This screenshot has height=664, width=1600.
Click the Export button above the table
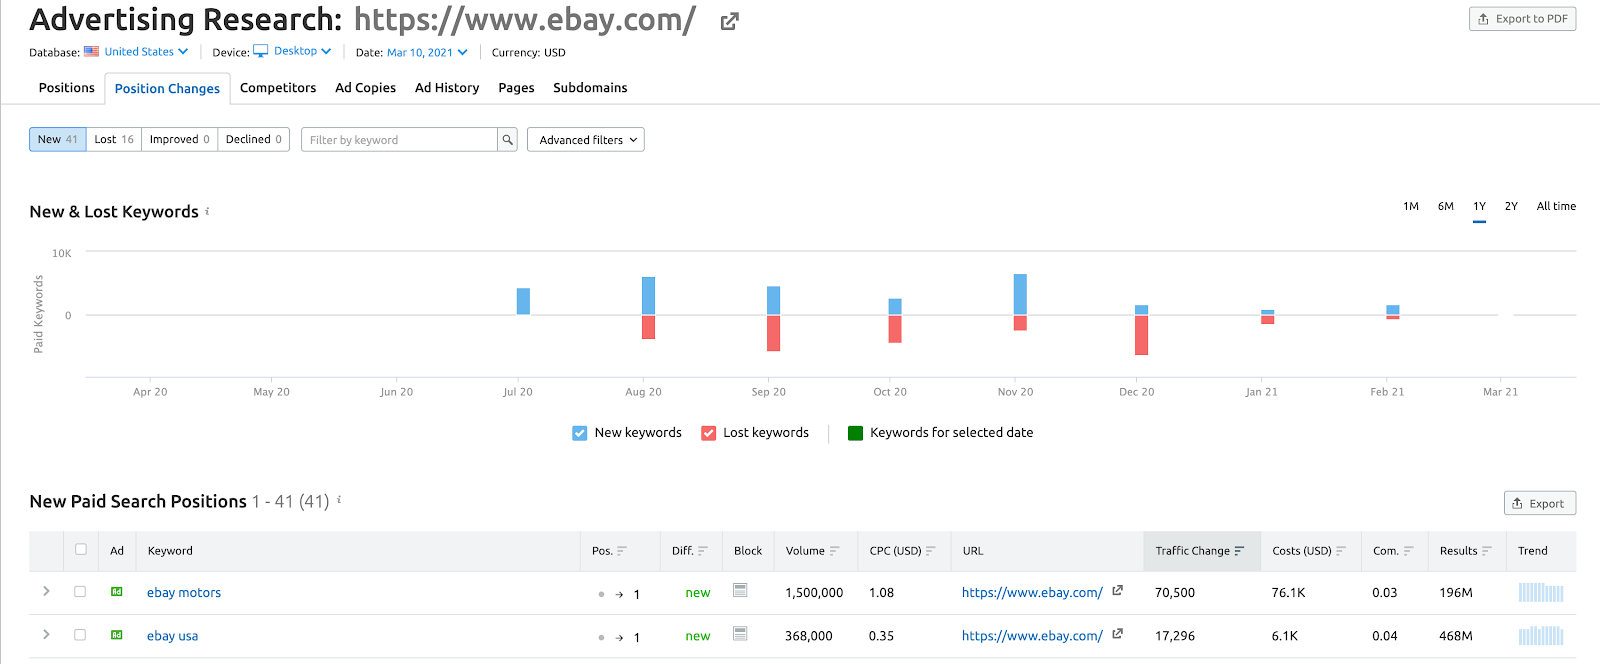click(x=1539, y=503)
